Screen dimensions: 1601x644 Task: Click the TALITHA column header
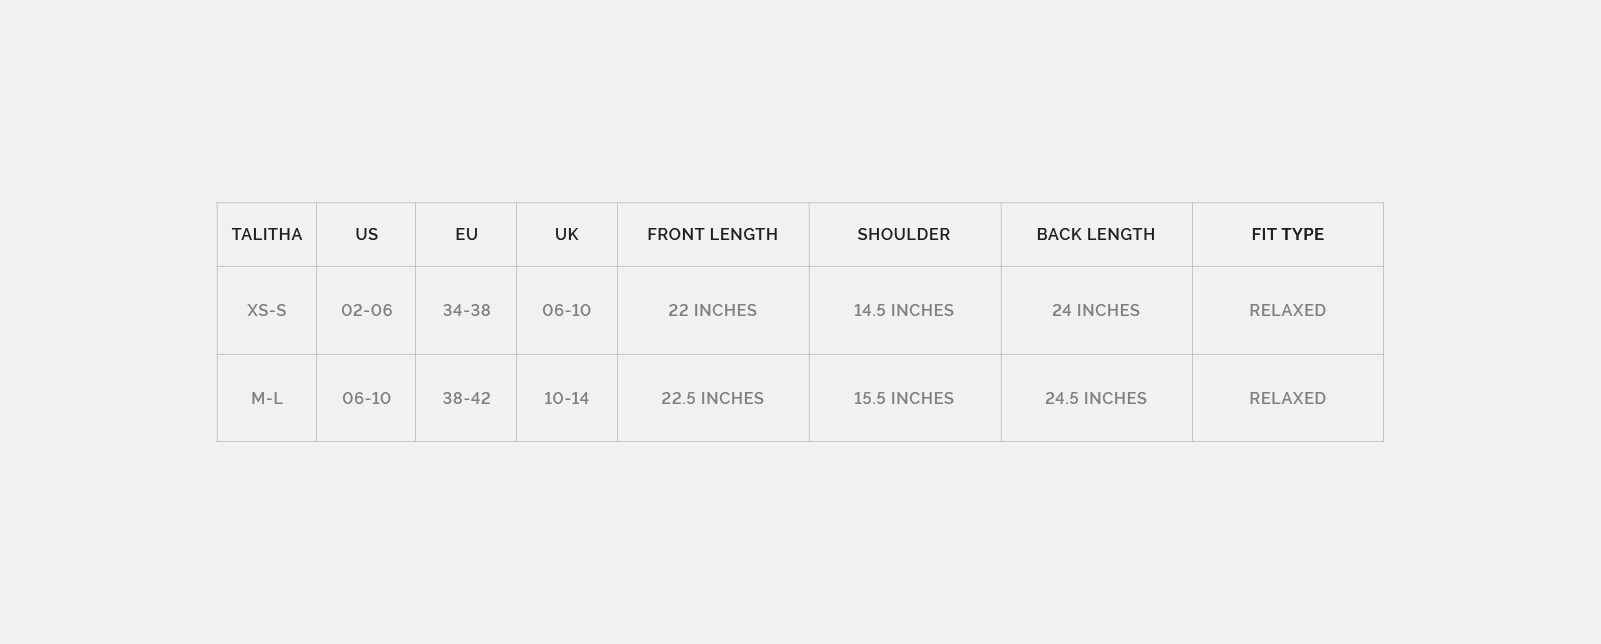pyautogui.click(x=267, y=235)
